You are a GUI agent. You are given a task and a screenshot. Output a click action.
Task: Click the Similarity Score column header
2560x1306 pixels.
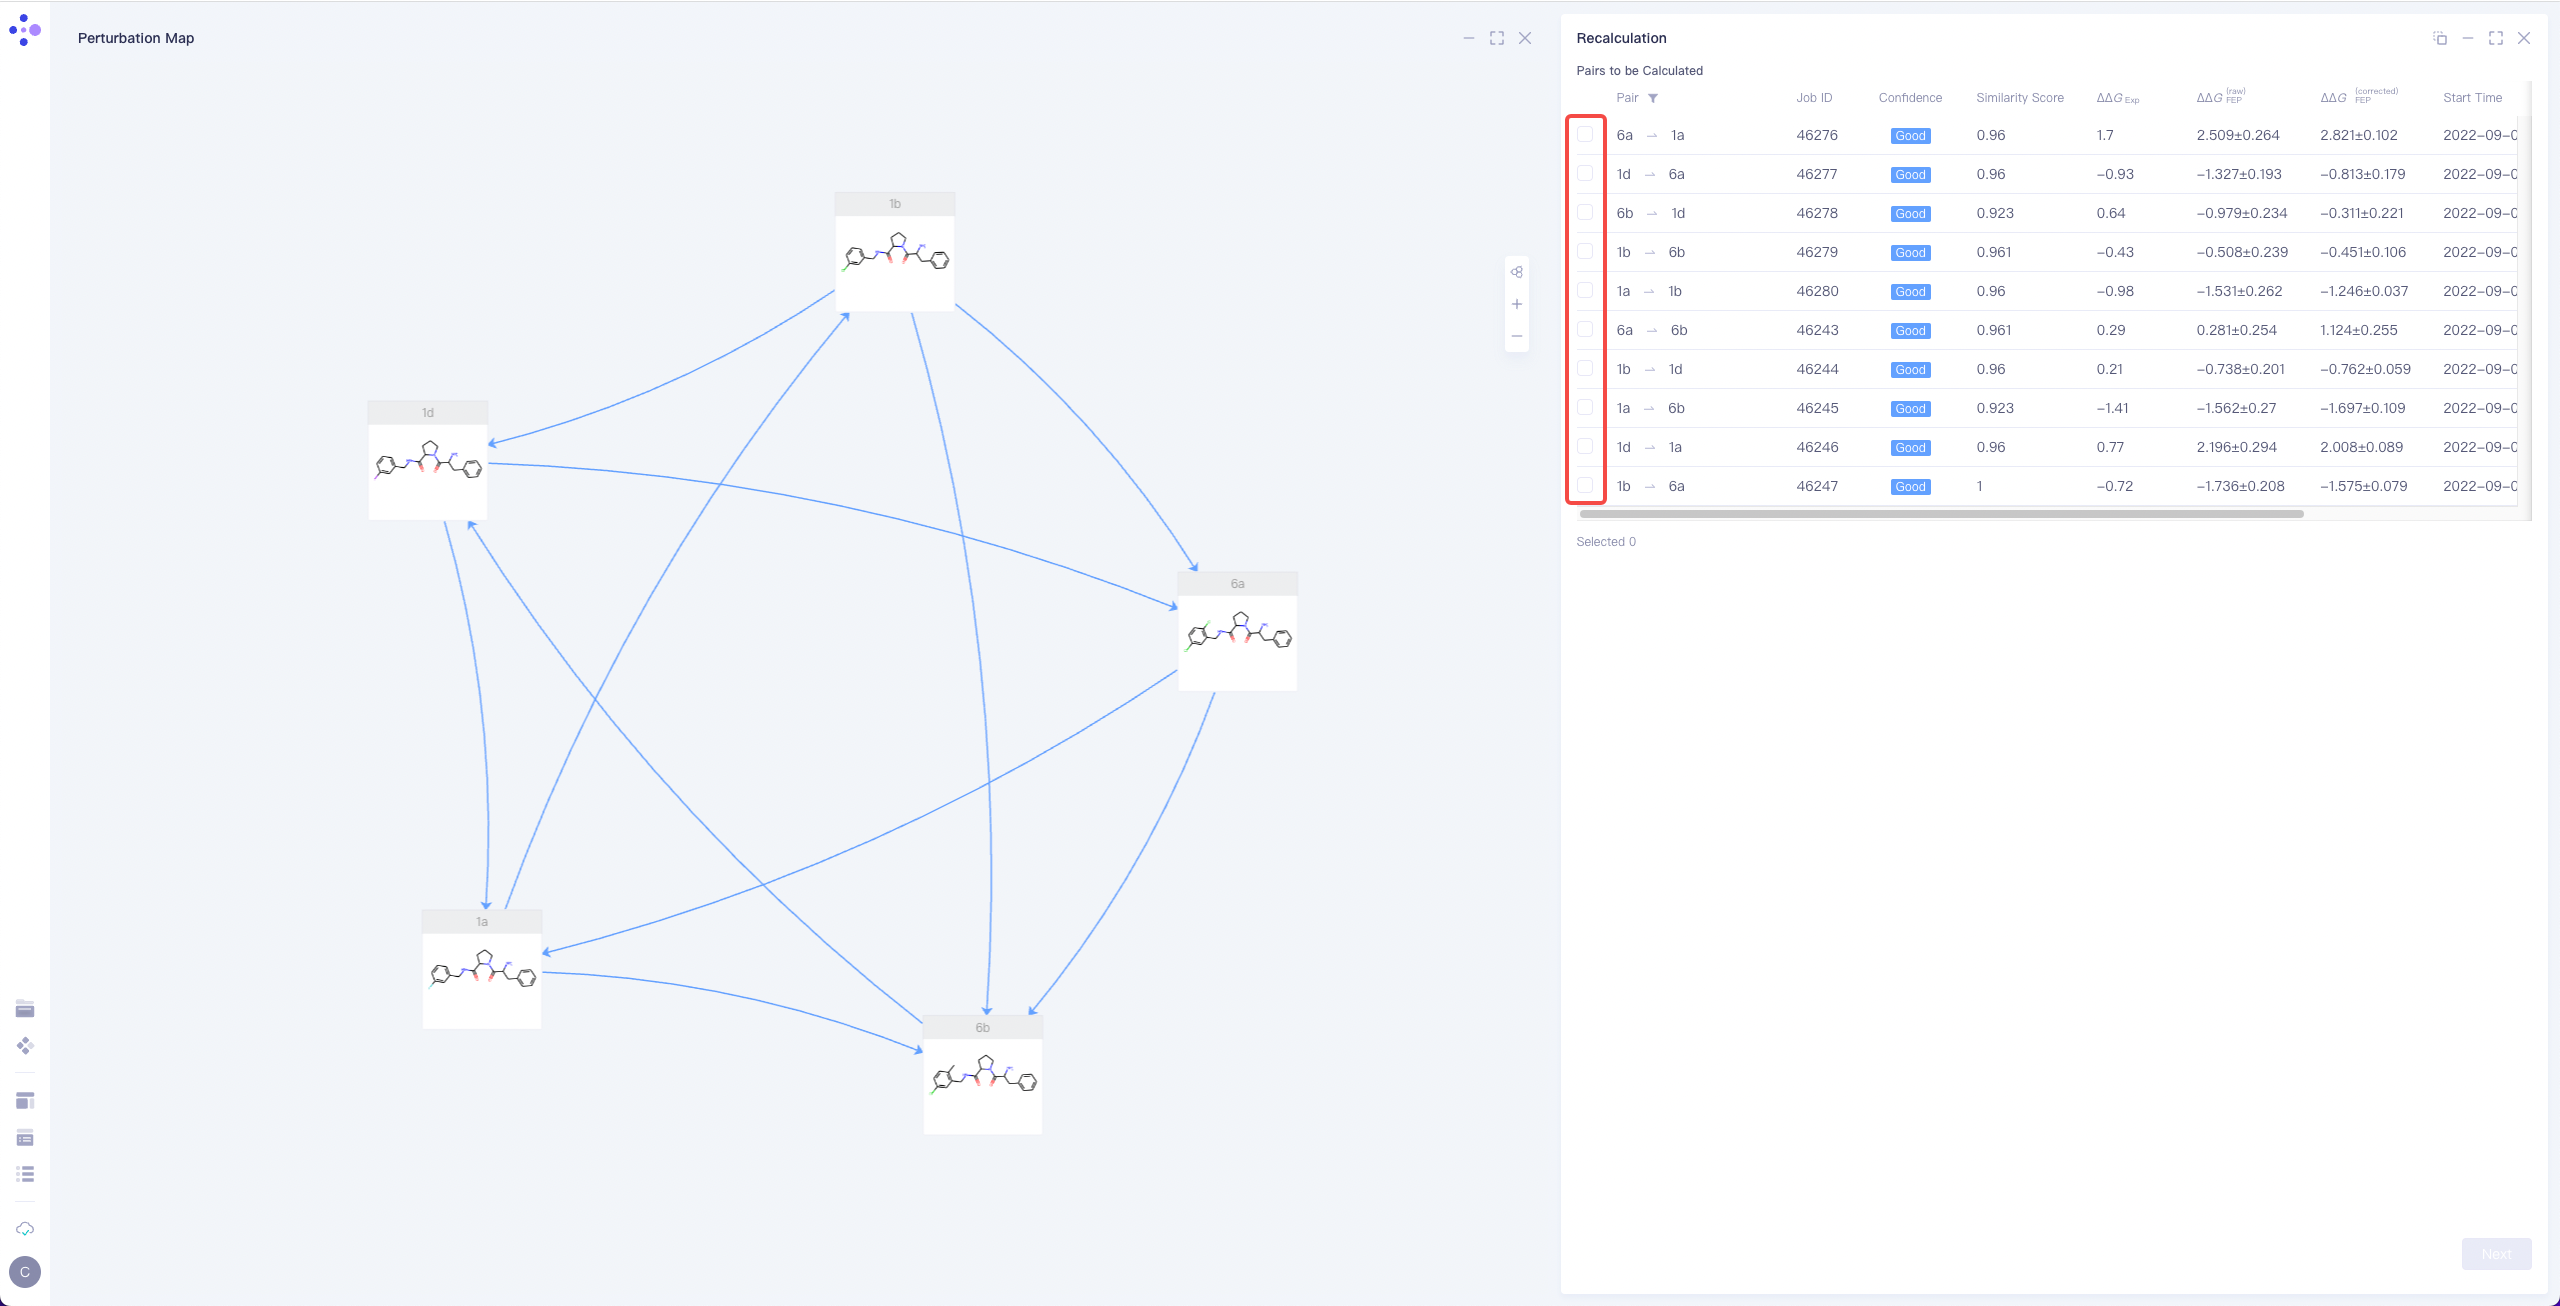(2020, 98)
